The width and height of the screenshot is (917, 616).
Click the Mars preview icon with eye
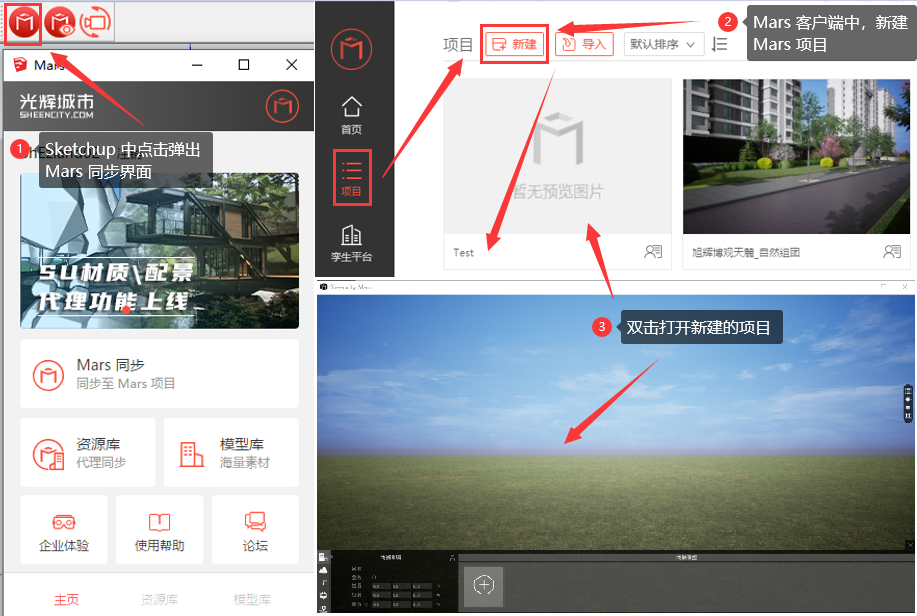[60, 23]
